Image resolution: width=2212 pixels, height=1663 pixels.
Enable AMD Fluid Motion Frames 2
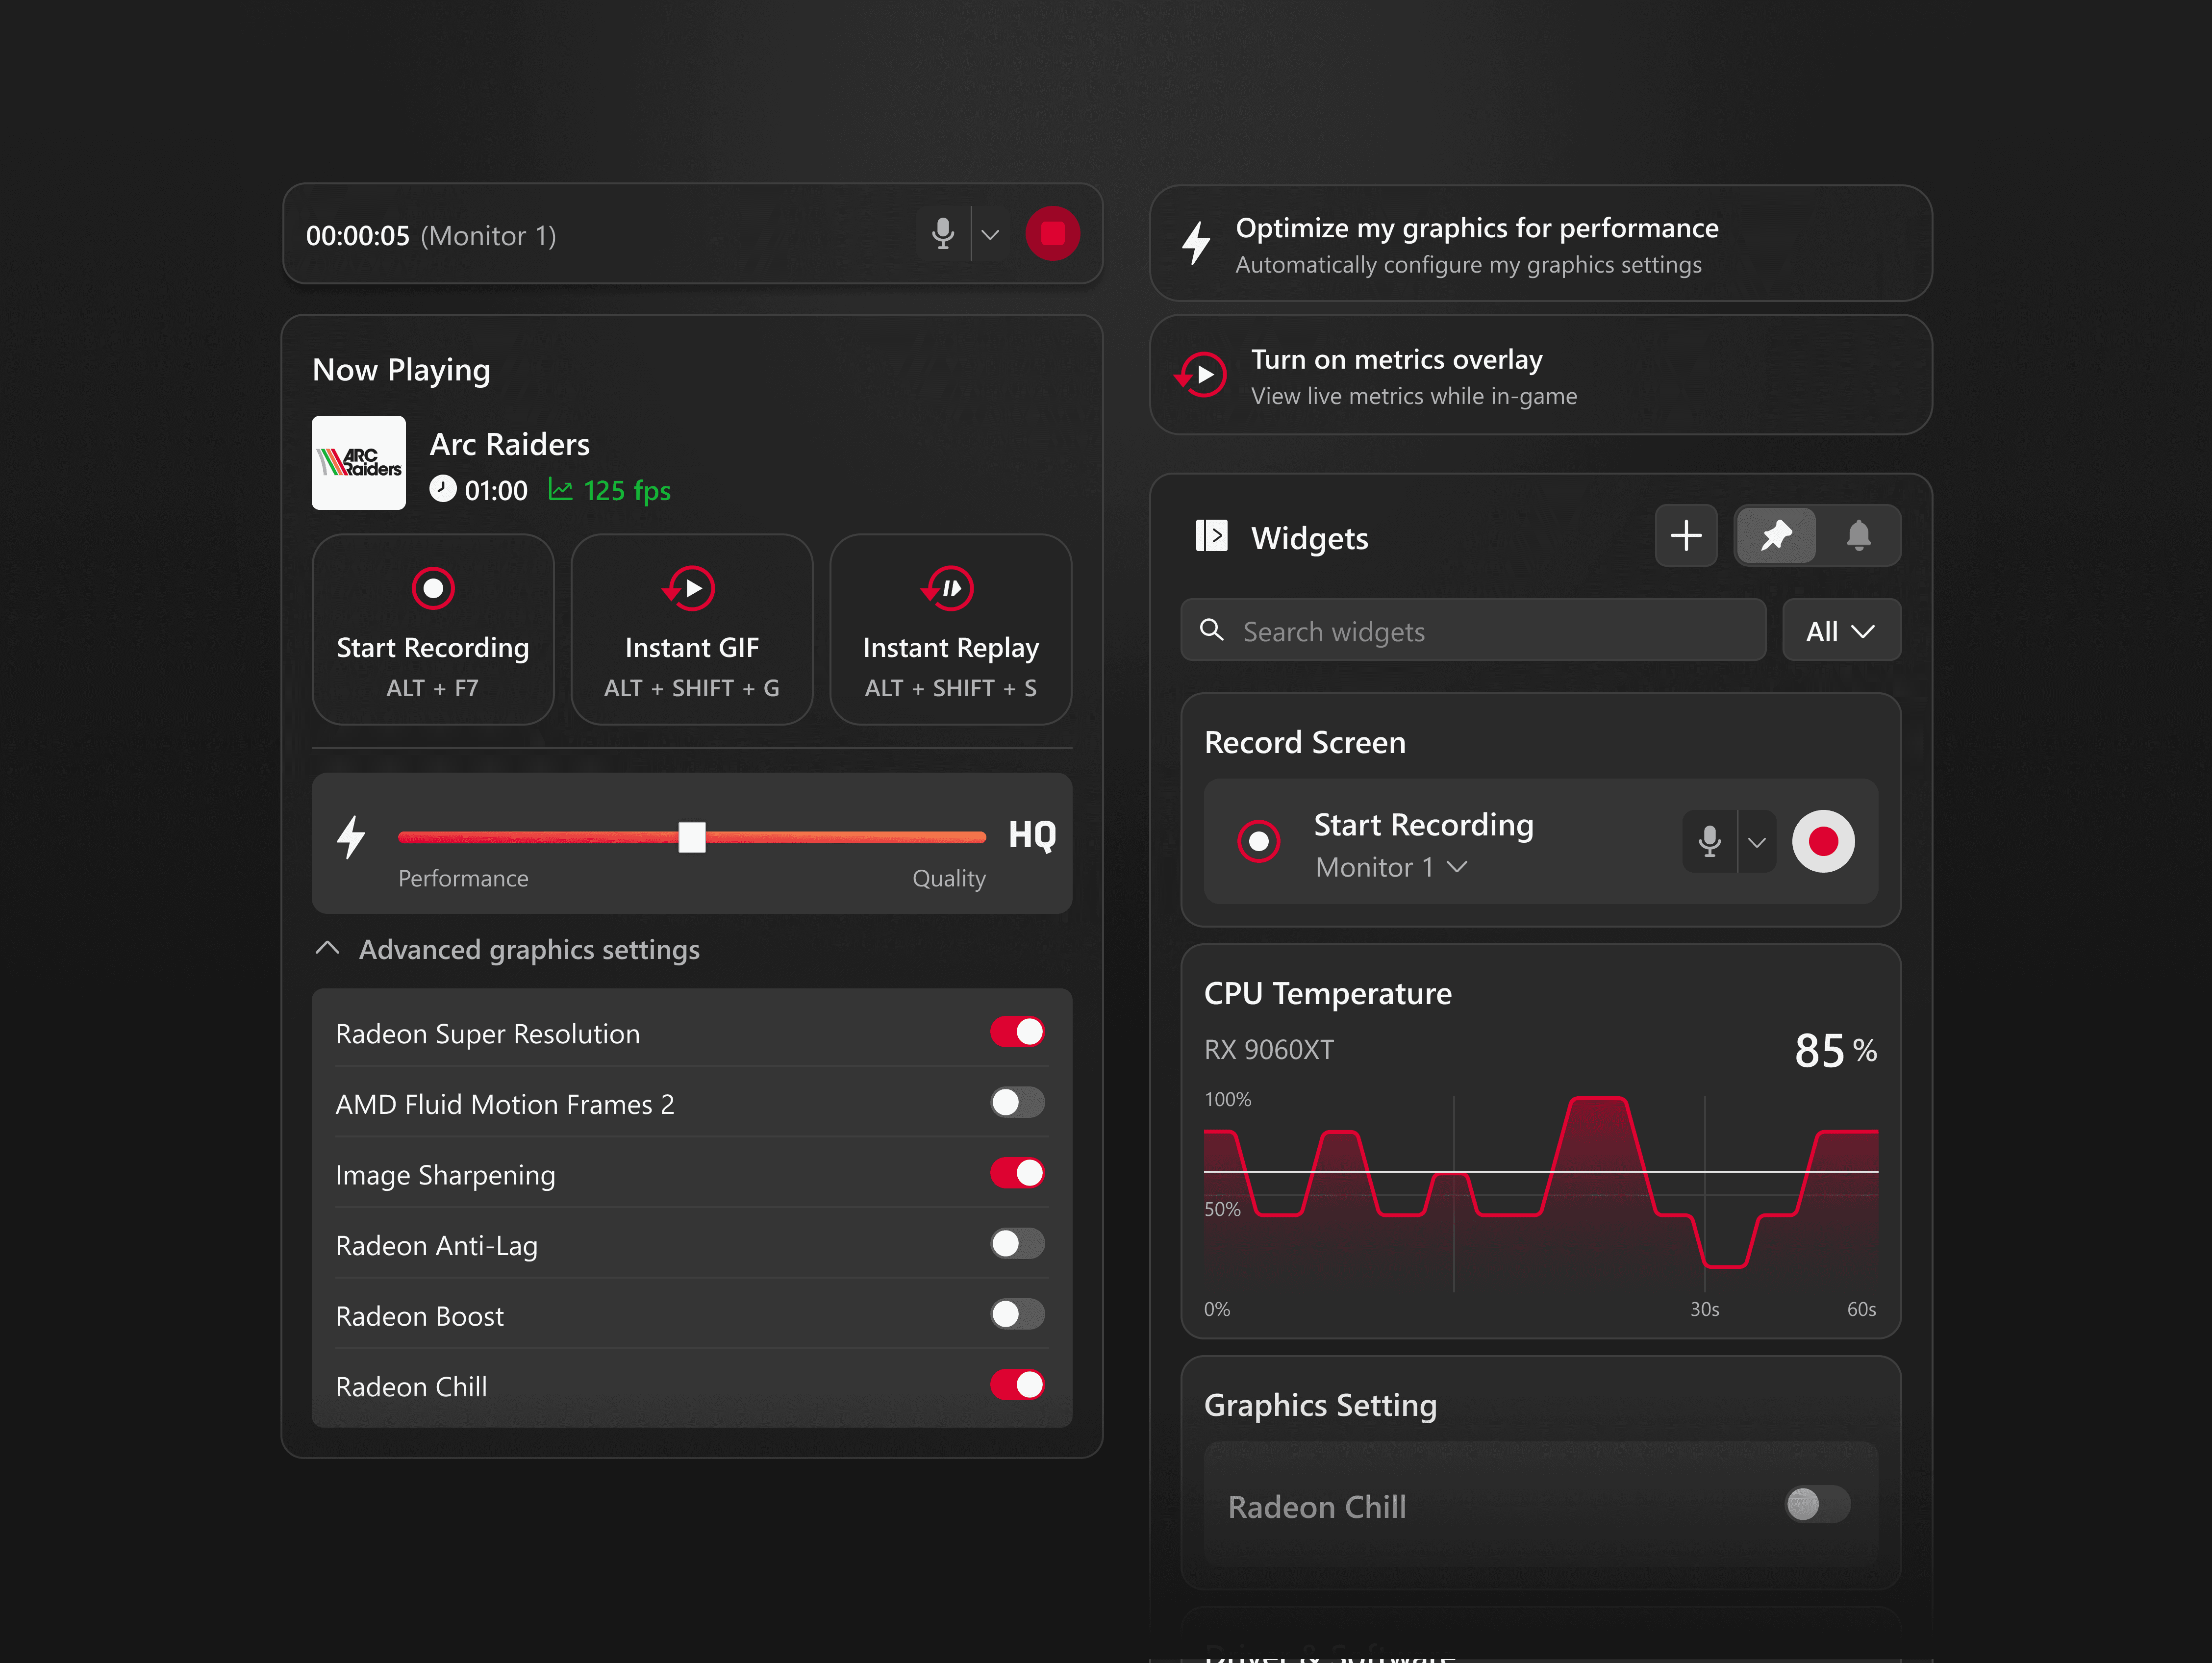pyautogui.click(x=1017, y=1103)
